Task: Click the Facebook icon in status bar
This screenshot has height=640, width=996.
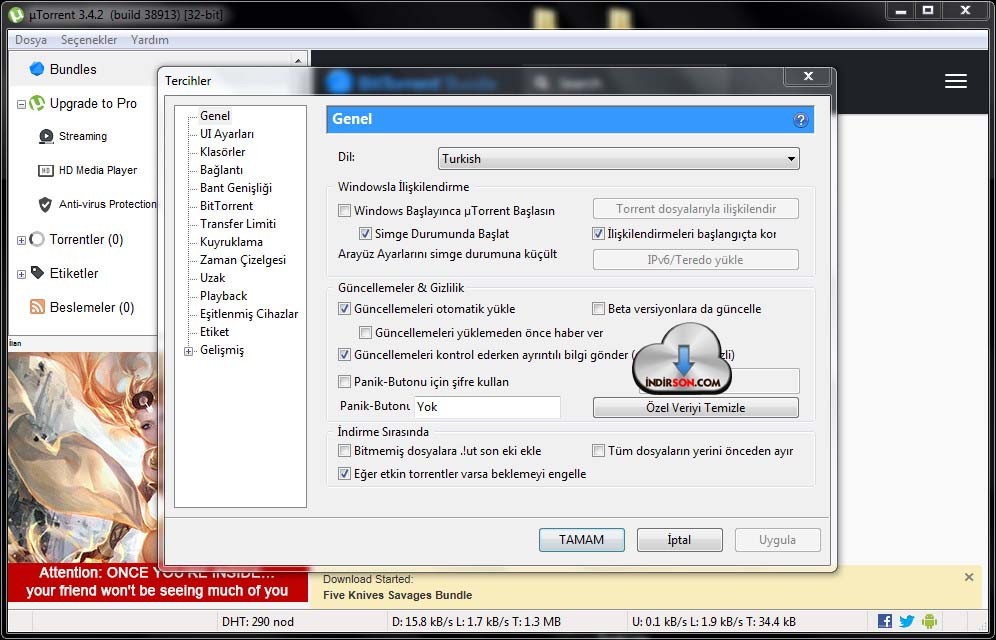Action: (885, 621)
